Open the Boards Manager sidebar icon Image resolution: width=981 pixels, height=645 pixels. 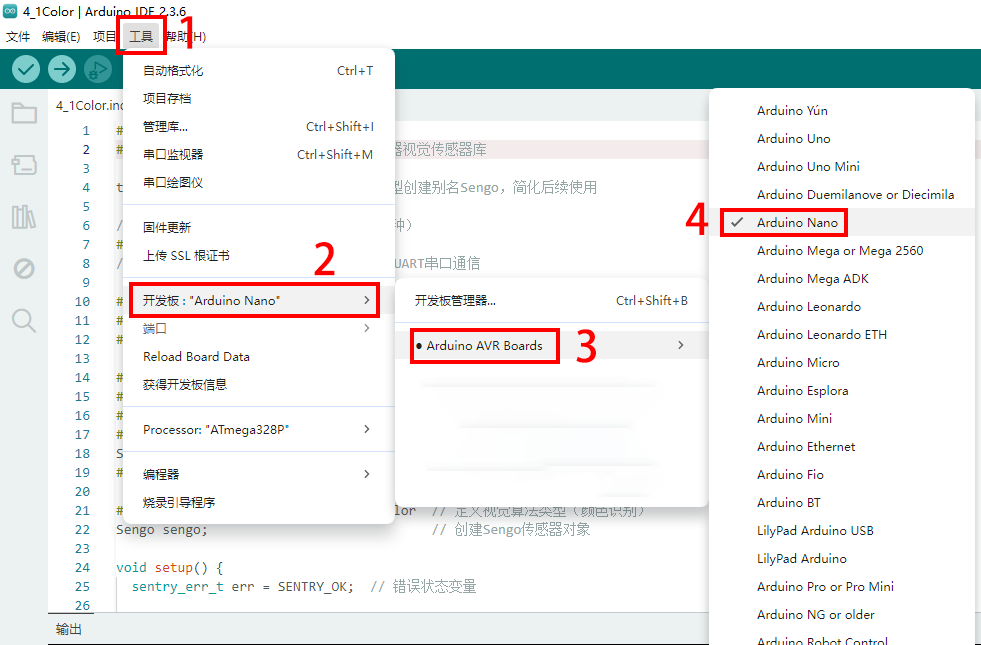pos(24,165)
